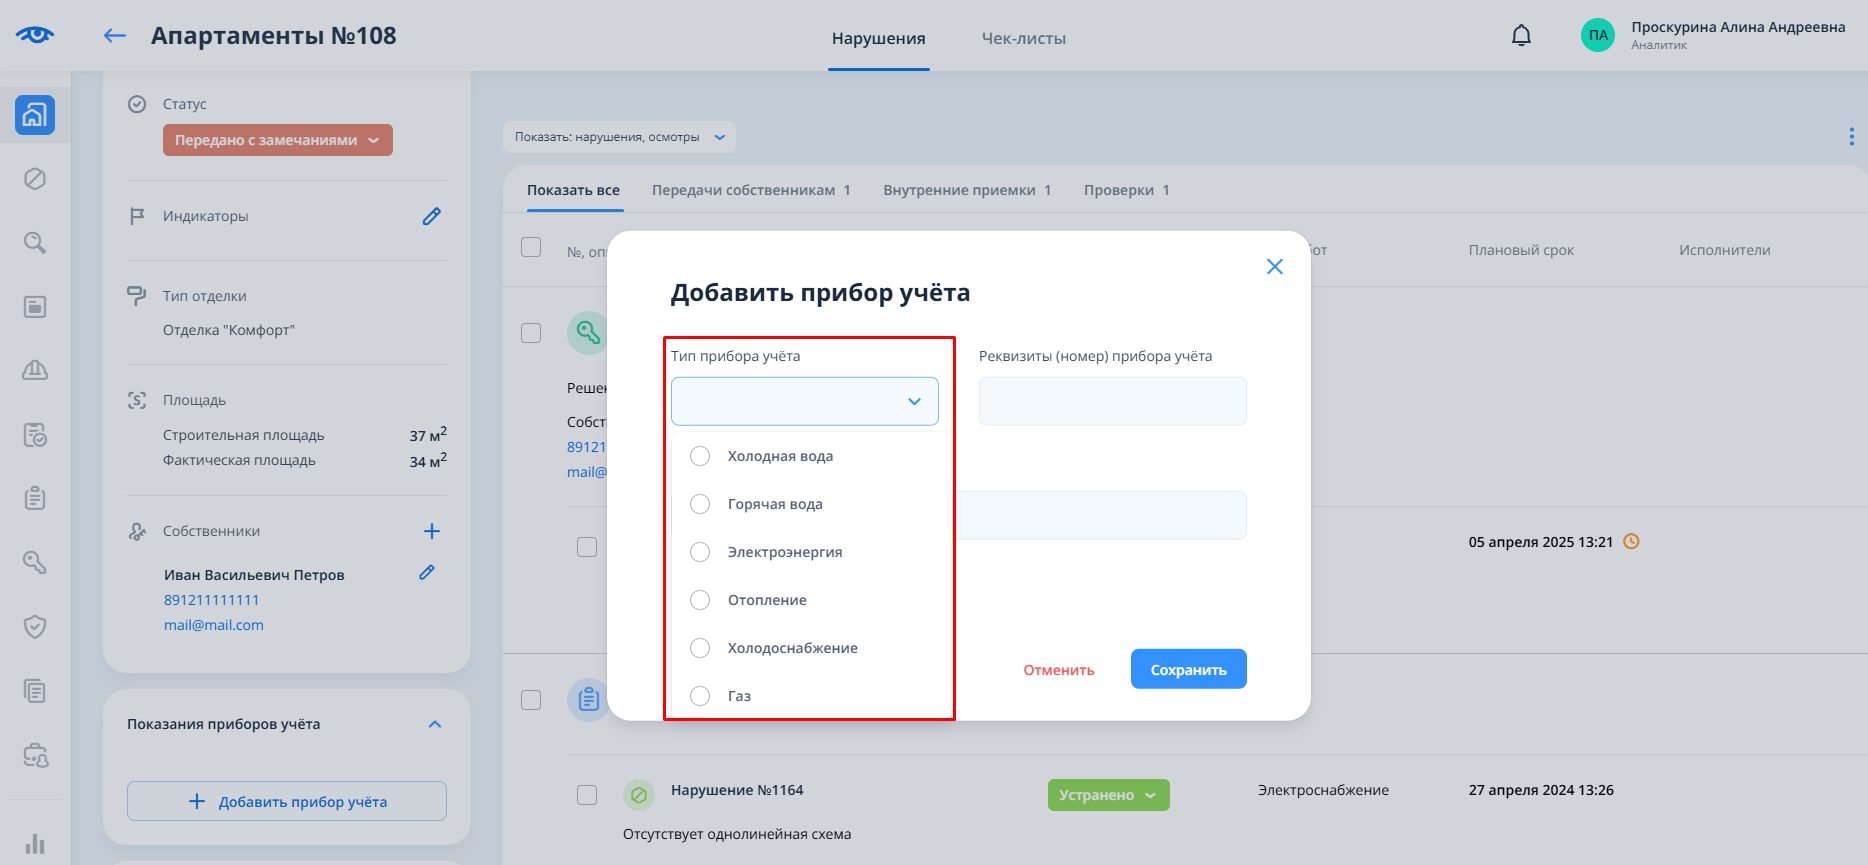Select the Холодная вода radio option
The width and height of the screenshot is (1868, 865).
click(700, 456)
